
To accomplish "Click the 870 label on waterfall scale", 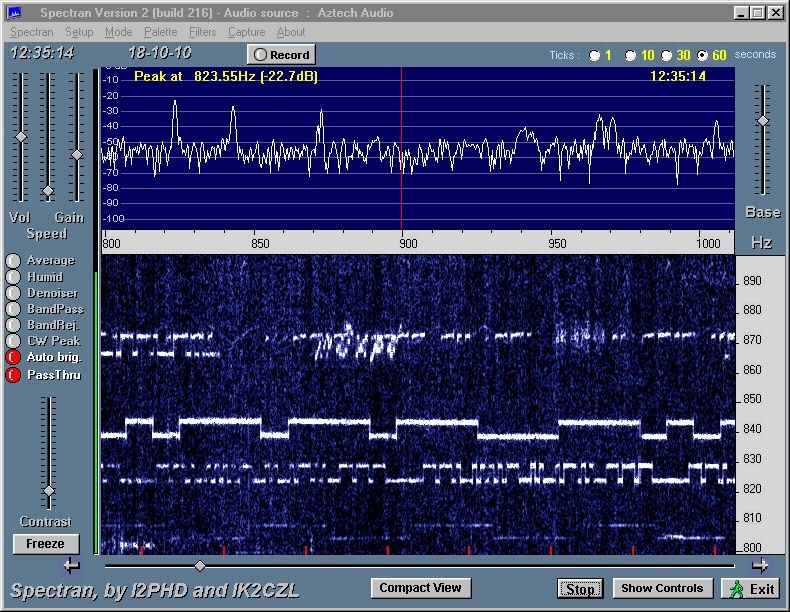I will coord(752,340).
